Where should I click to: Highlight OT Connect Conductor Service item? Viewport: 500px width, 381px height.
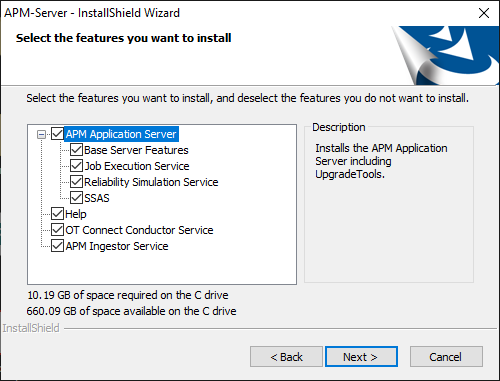(x=139, y=230)
